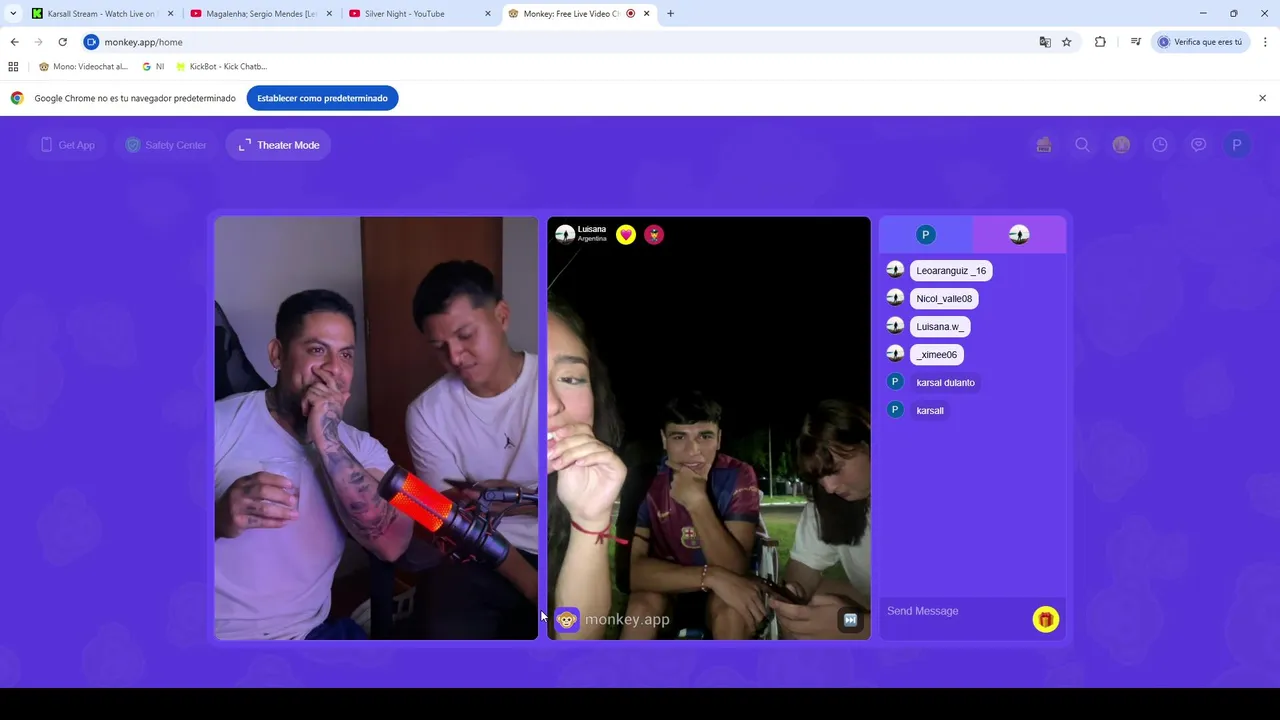The height and width of the screenshot is (720, 1280).
Task: Click the Nicol_valle08 message
Action: pyautogui.click(x=944, y=299)
